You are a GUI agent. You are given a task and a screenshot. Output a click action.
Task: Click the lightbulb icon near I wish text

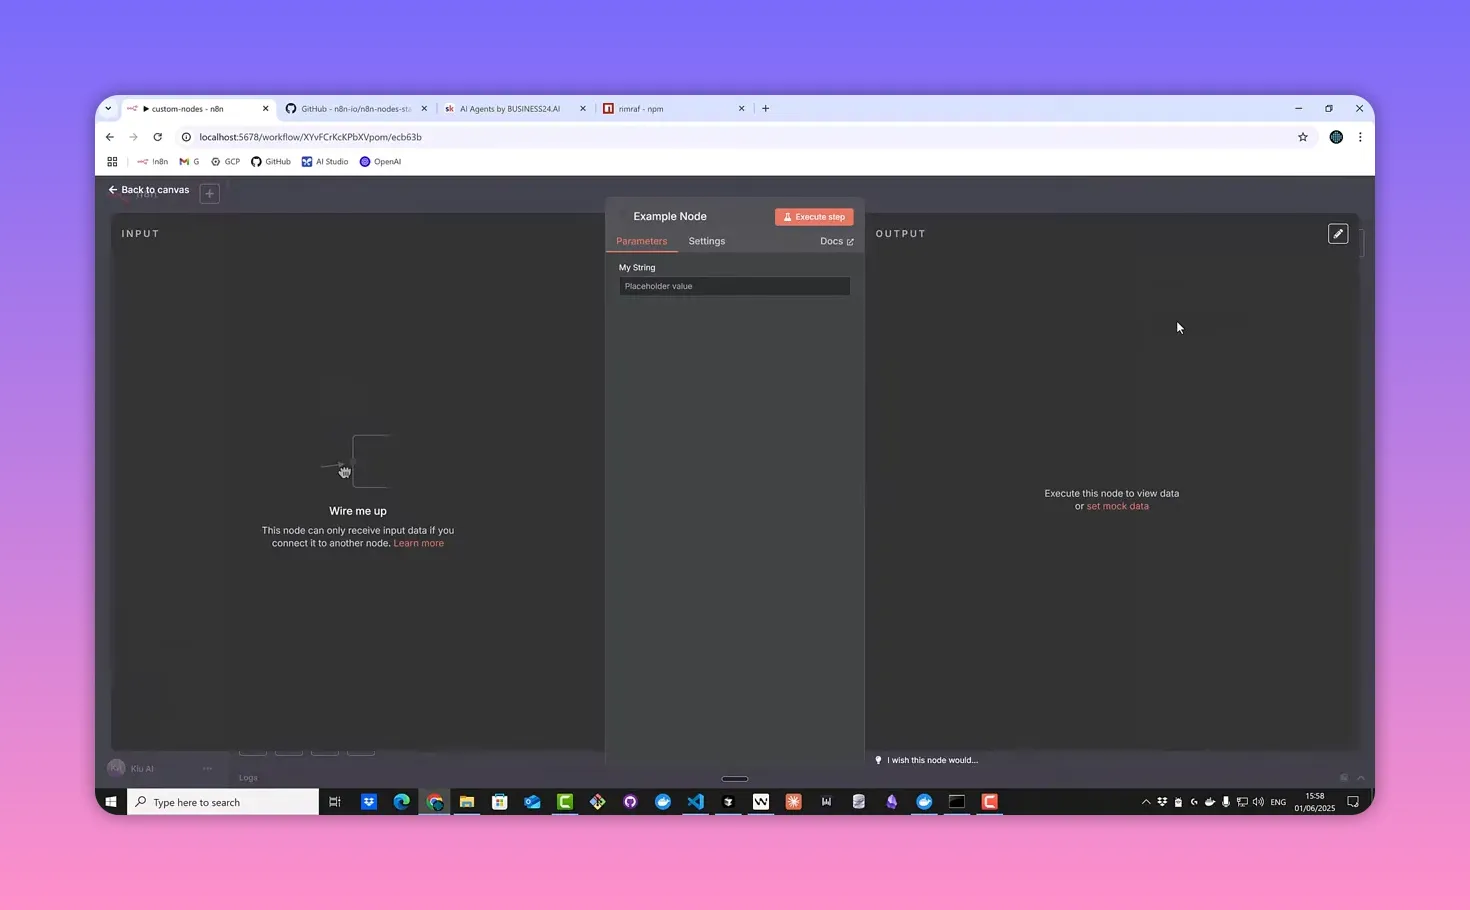[878, 760]
